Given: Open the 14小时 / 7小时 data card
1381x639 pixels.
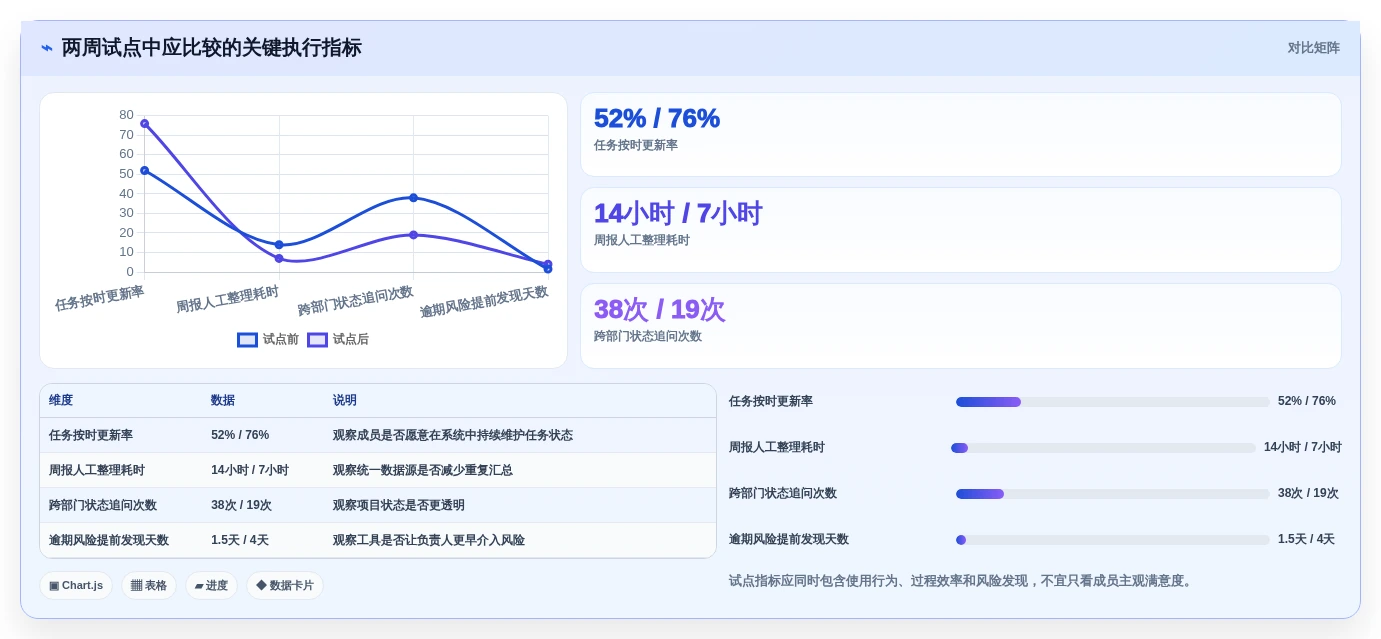Looking at the screenshot, I should click(x=961, y=230).
